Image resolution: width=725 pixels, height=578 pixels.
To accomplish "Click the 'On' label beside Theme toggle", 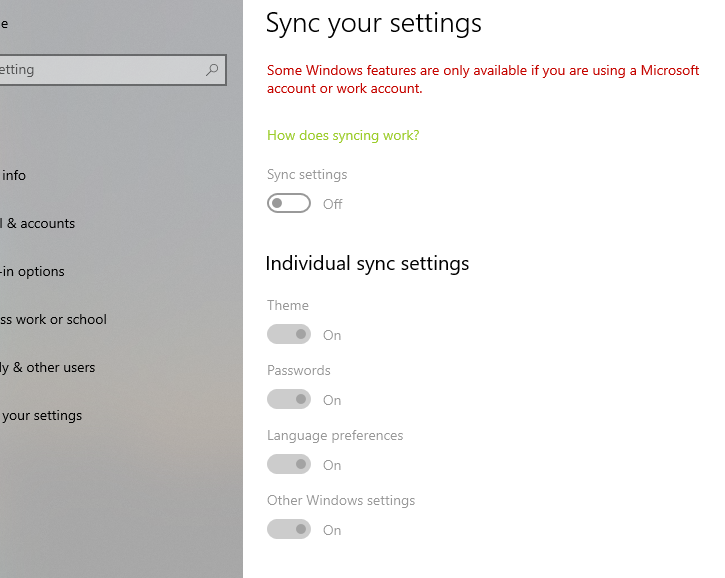I will tap(332, 335).
